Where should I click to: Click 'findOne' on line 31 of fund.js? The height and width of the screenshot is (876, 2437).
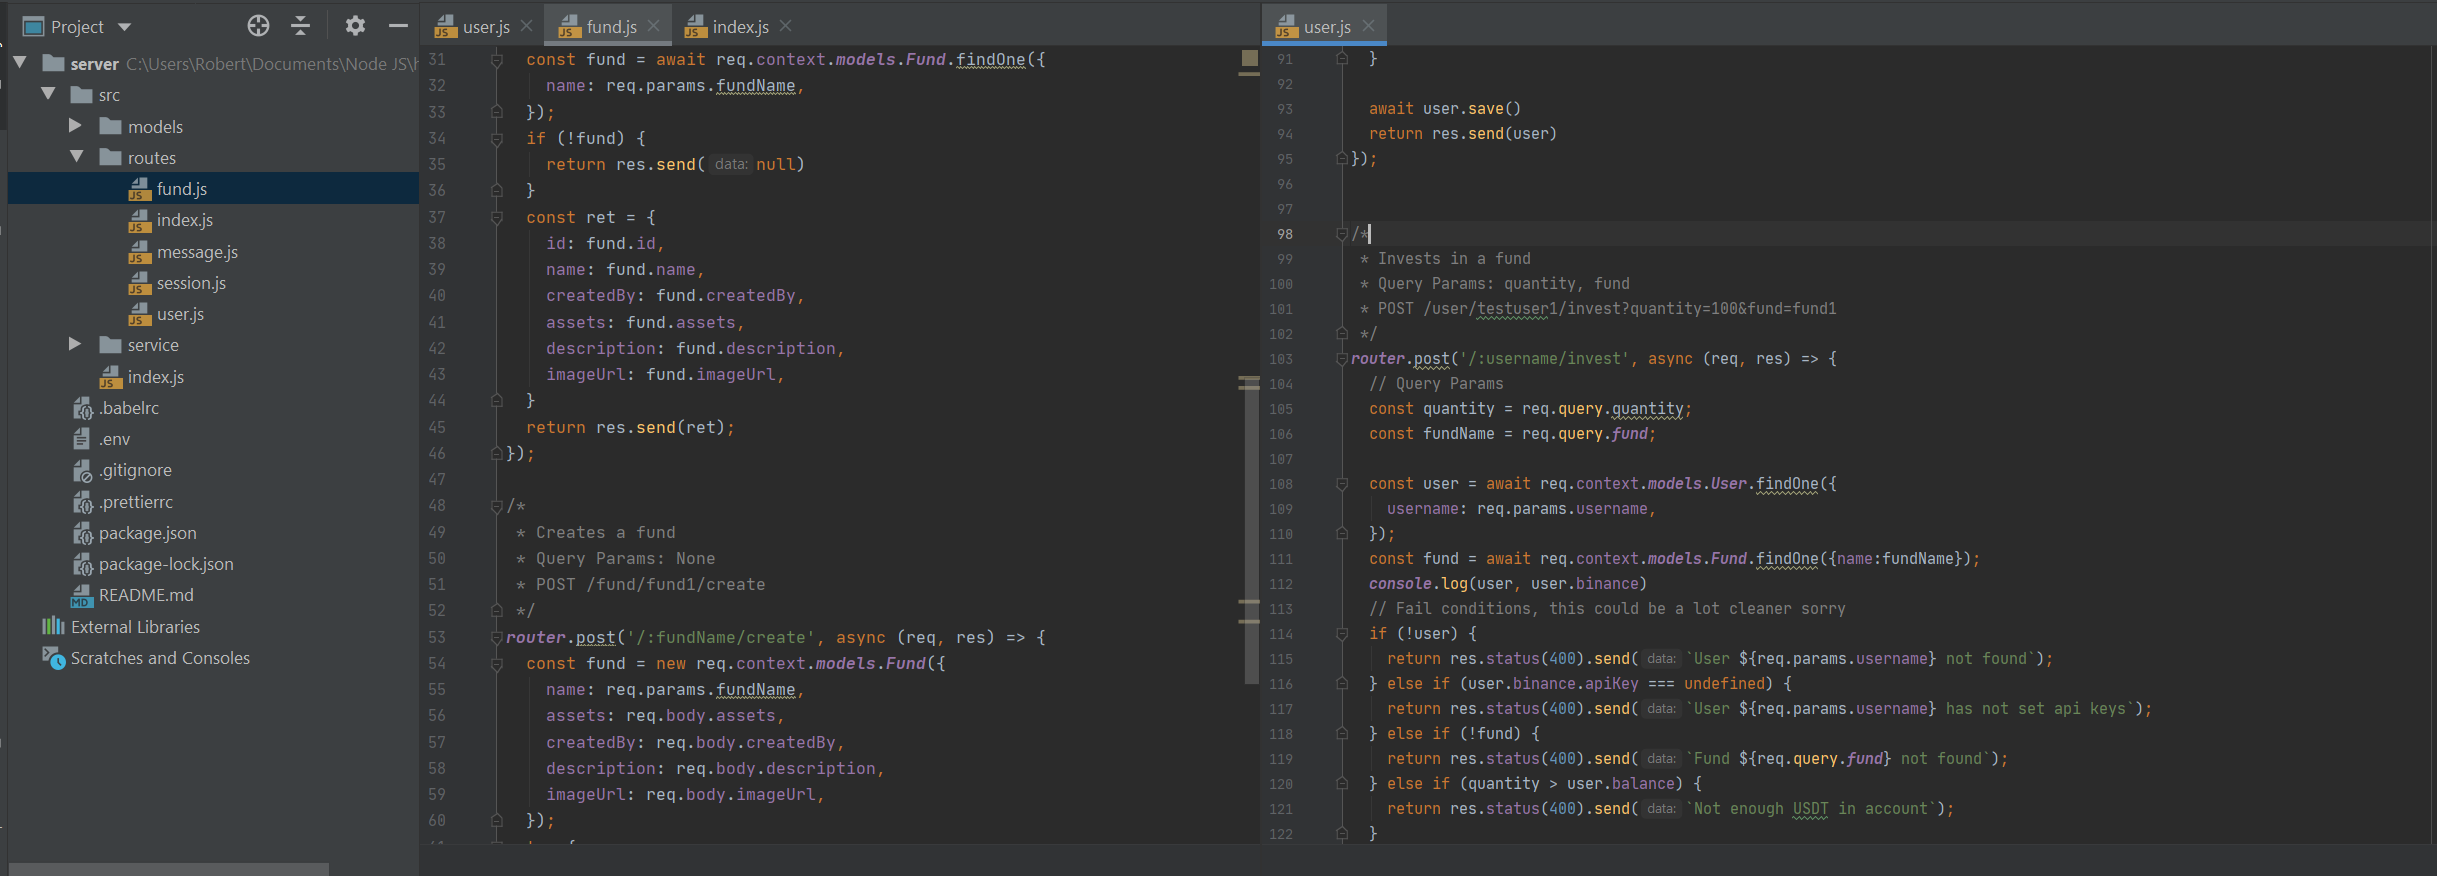pos(991,60)
